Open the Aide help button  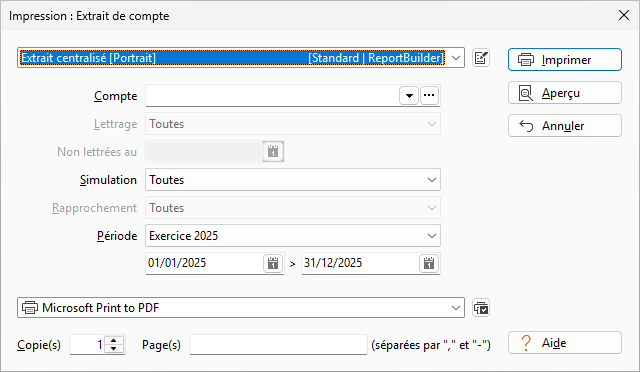[565, 343]
